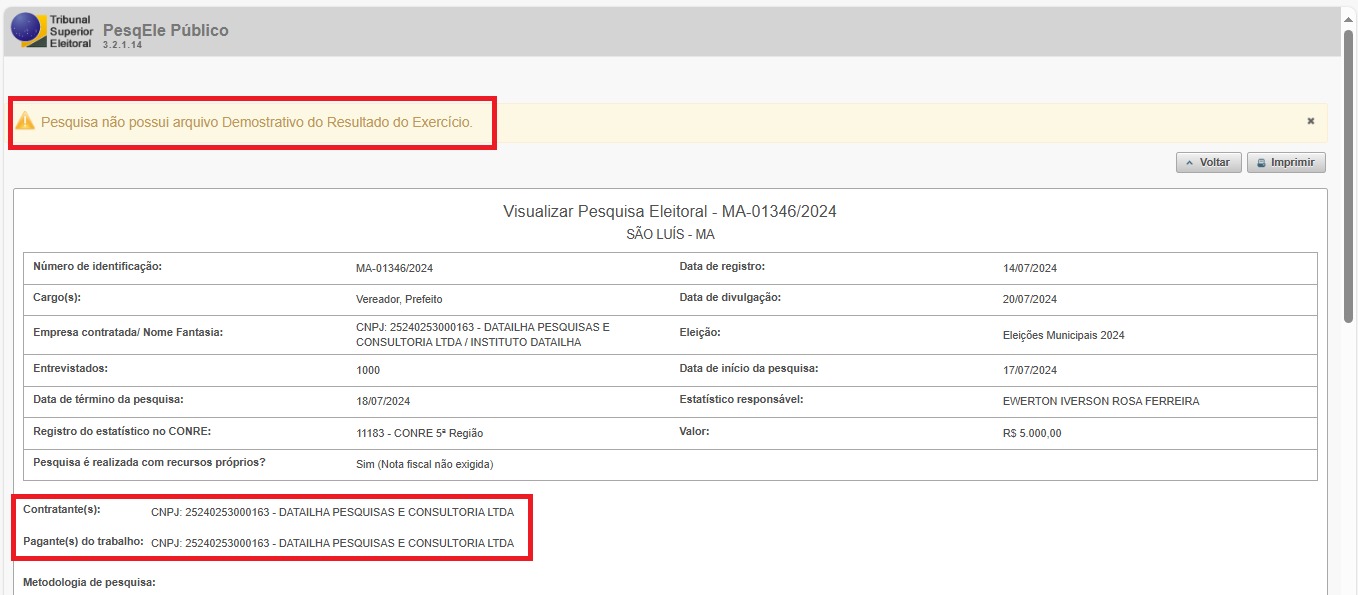Click the Data de início da pesquisa label

click(x=749, y=368)
